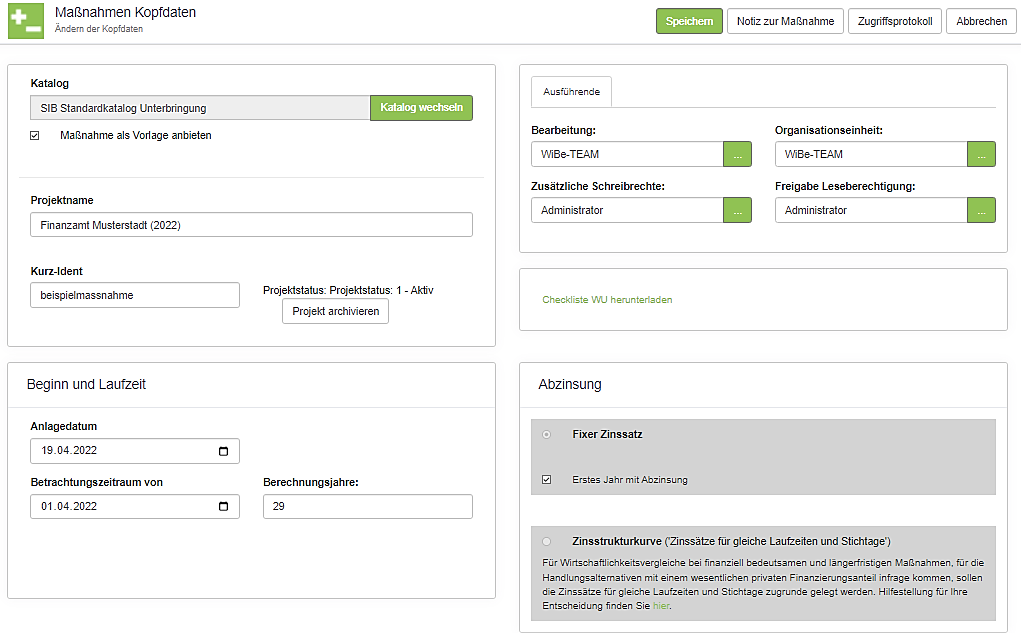Screen dimensions: 1021x633
Task: Open the Zugriffsprotokoll
Action: tap(894, 21)
